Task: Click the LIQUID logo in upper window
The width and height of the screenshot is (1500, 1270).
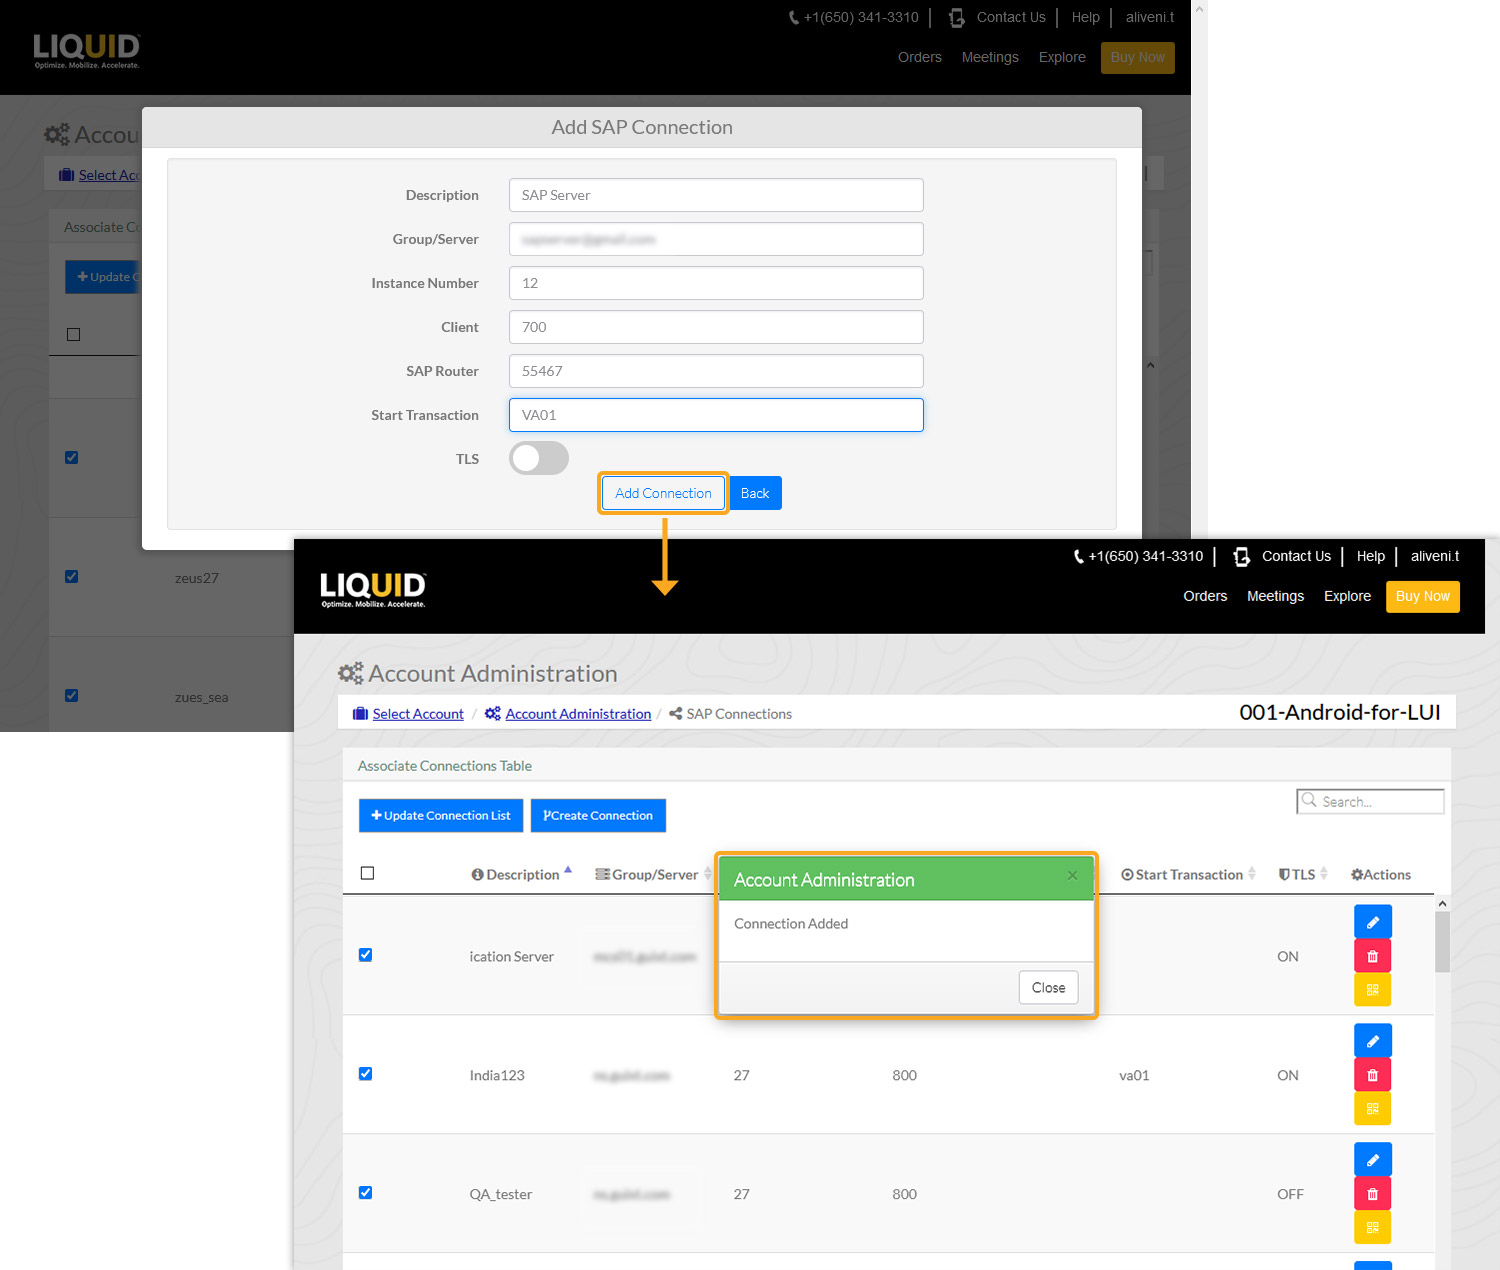Action: click(87, 50)
